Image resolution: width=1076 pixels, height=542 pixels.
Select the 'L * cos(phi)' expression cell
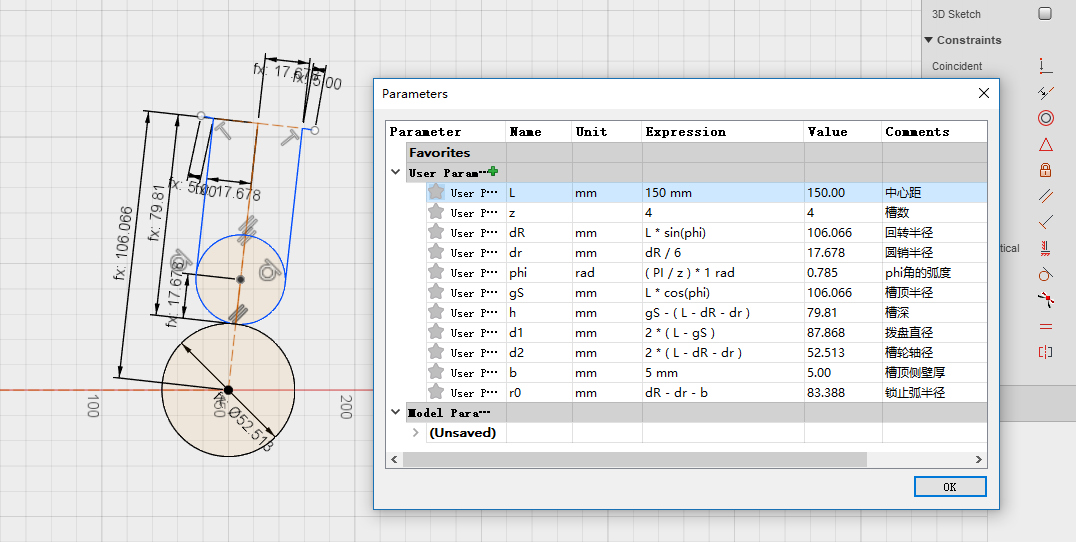pyautogui.click(x=723, y=292)
